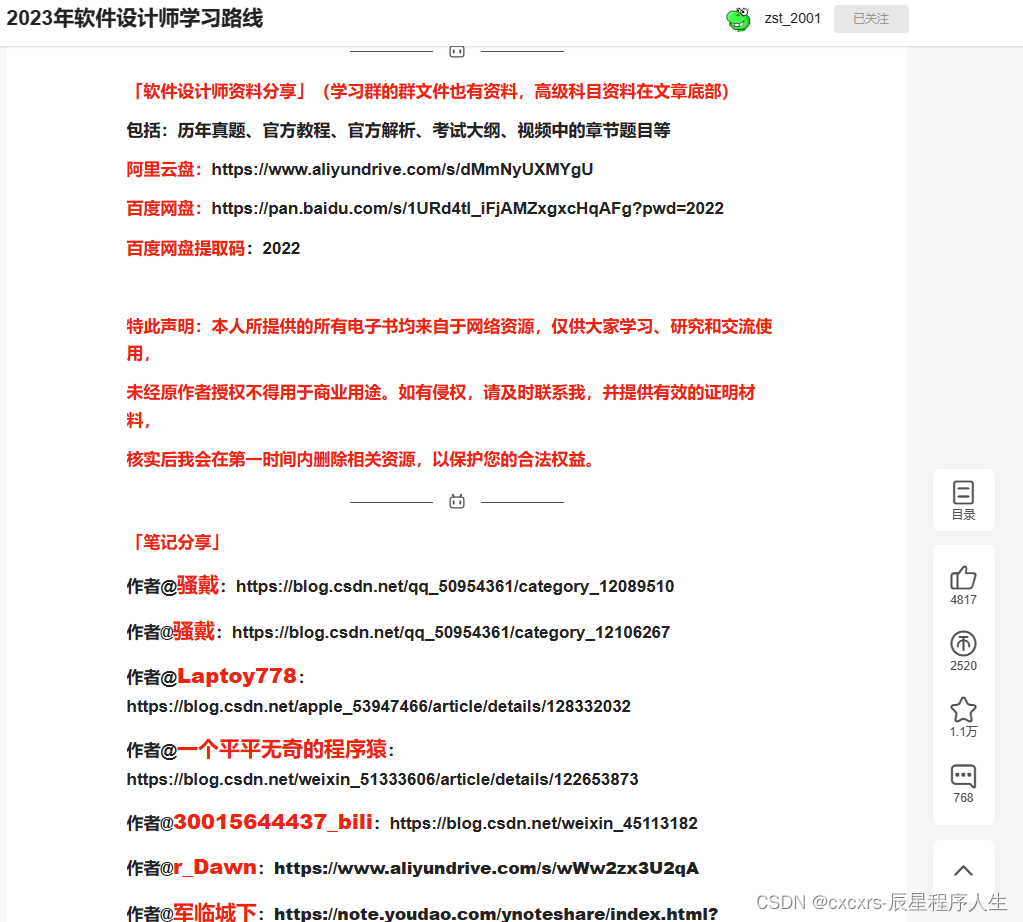This screenshot has height=922, width=1023.
Task: Open 军临城下's note.youdao.com link
Action: click(x=496, y=914)
